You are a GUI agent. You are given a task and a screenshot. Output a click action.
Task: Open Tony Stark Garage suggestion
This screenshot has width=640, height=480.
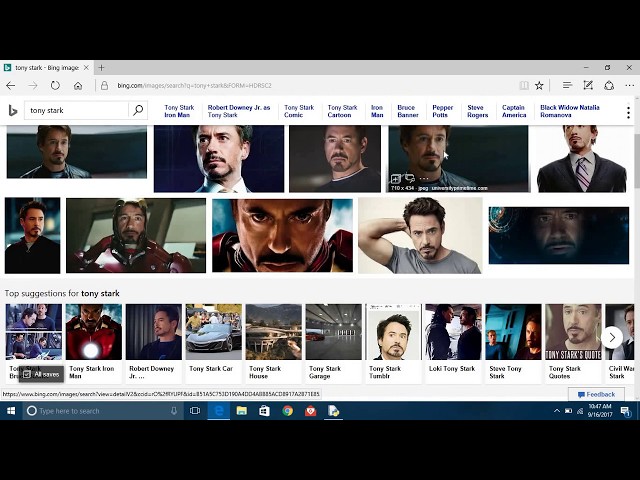point(333,343)
